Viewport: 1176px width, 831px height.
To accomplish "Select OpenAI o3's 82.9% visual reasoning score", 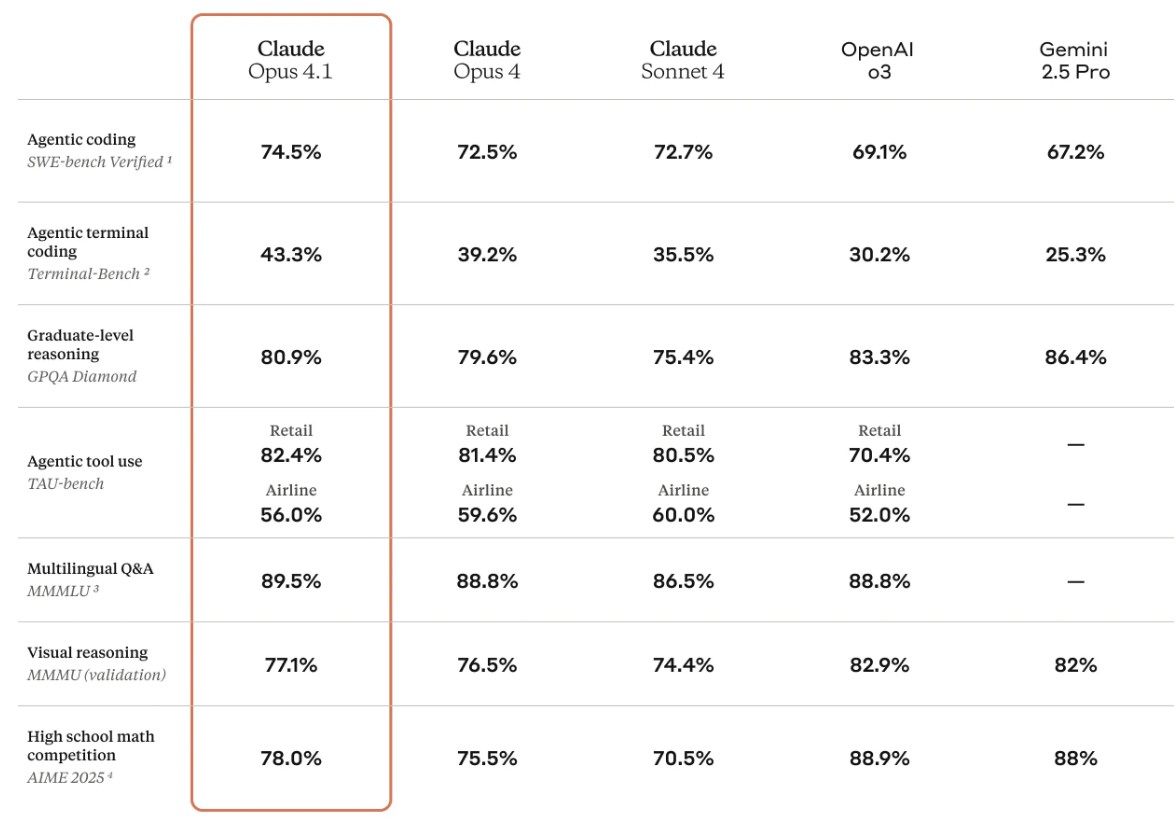I will click(879, 665).
